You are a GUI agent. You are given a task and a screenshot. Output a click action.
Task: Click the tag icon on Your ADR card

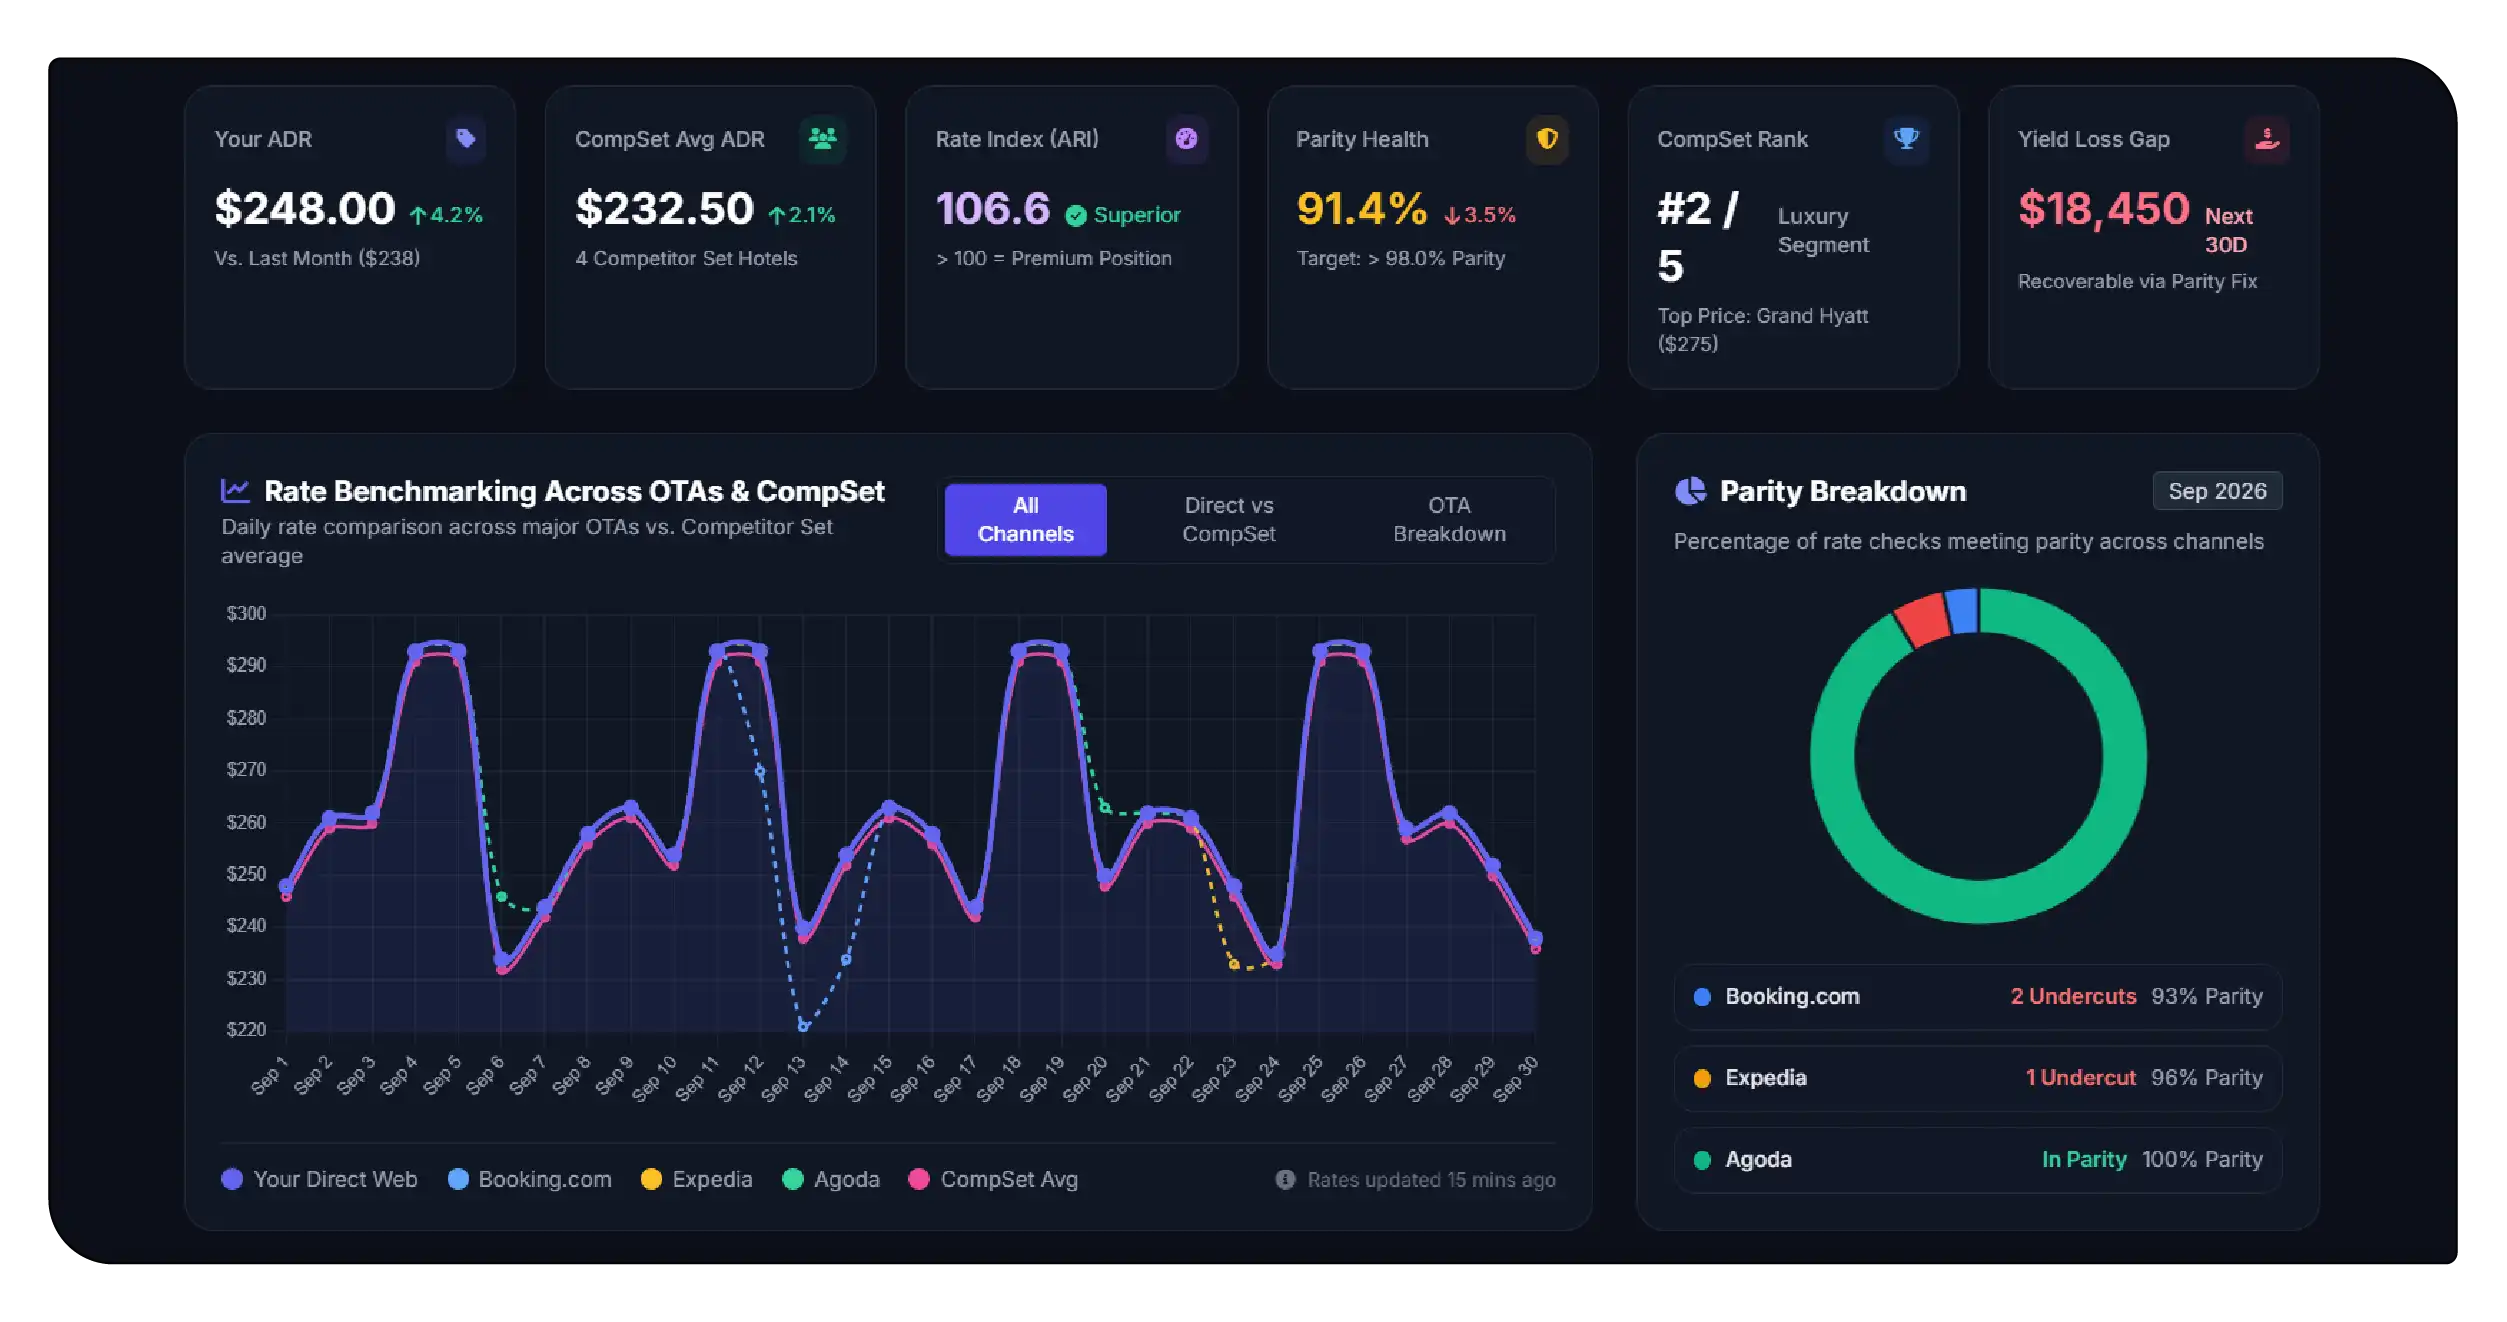click(x=466, y=138)
